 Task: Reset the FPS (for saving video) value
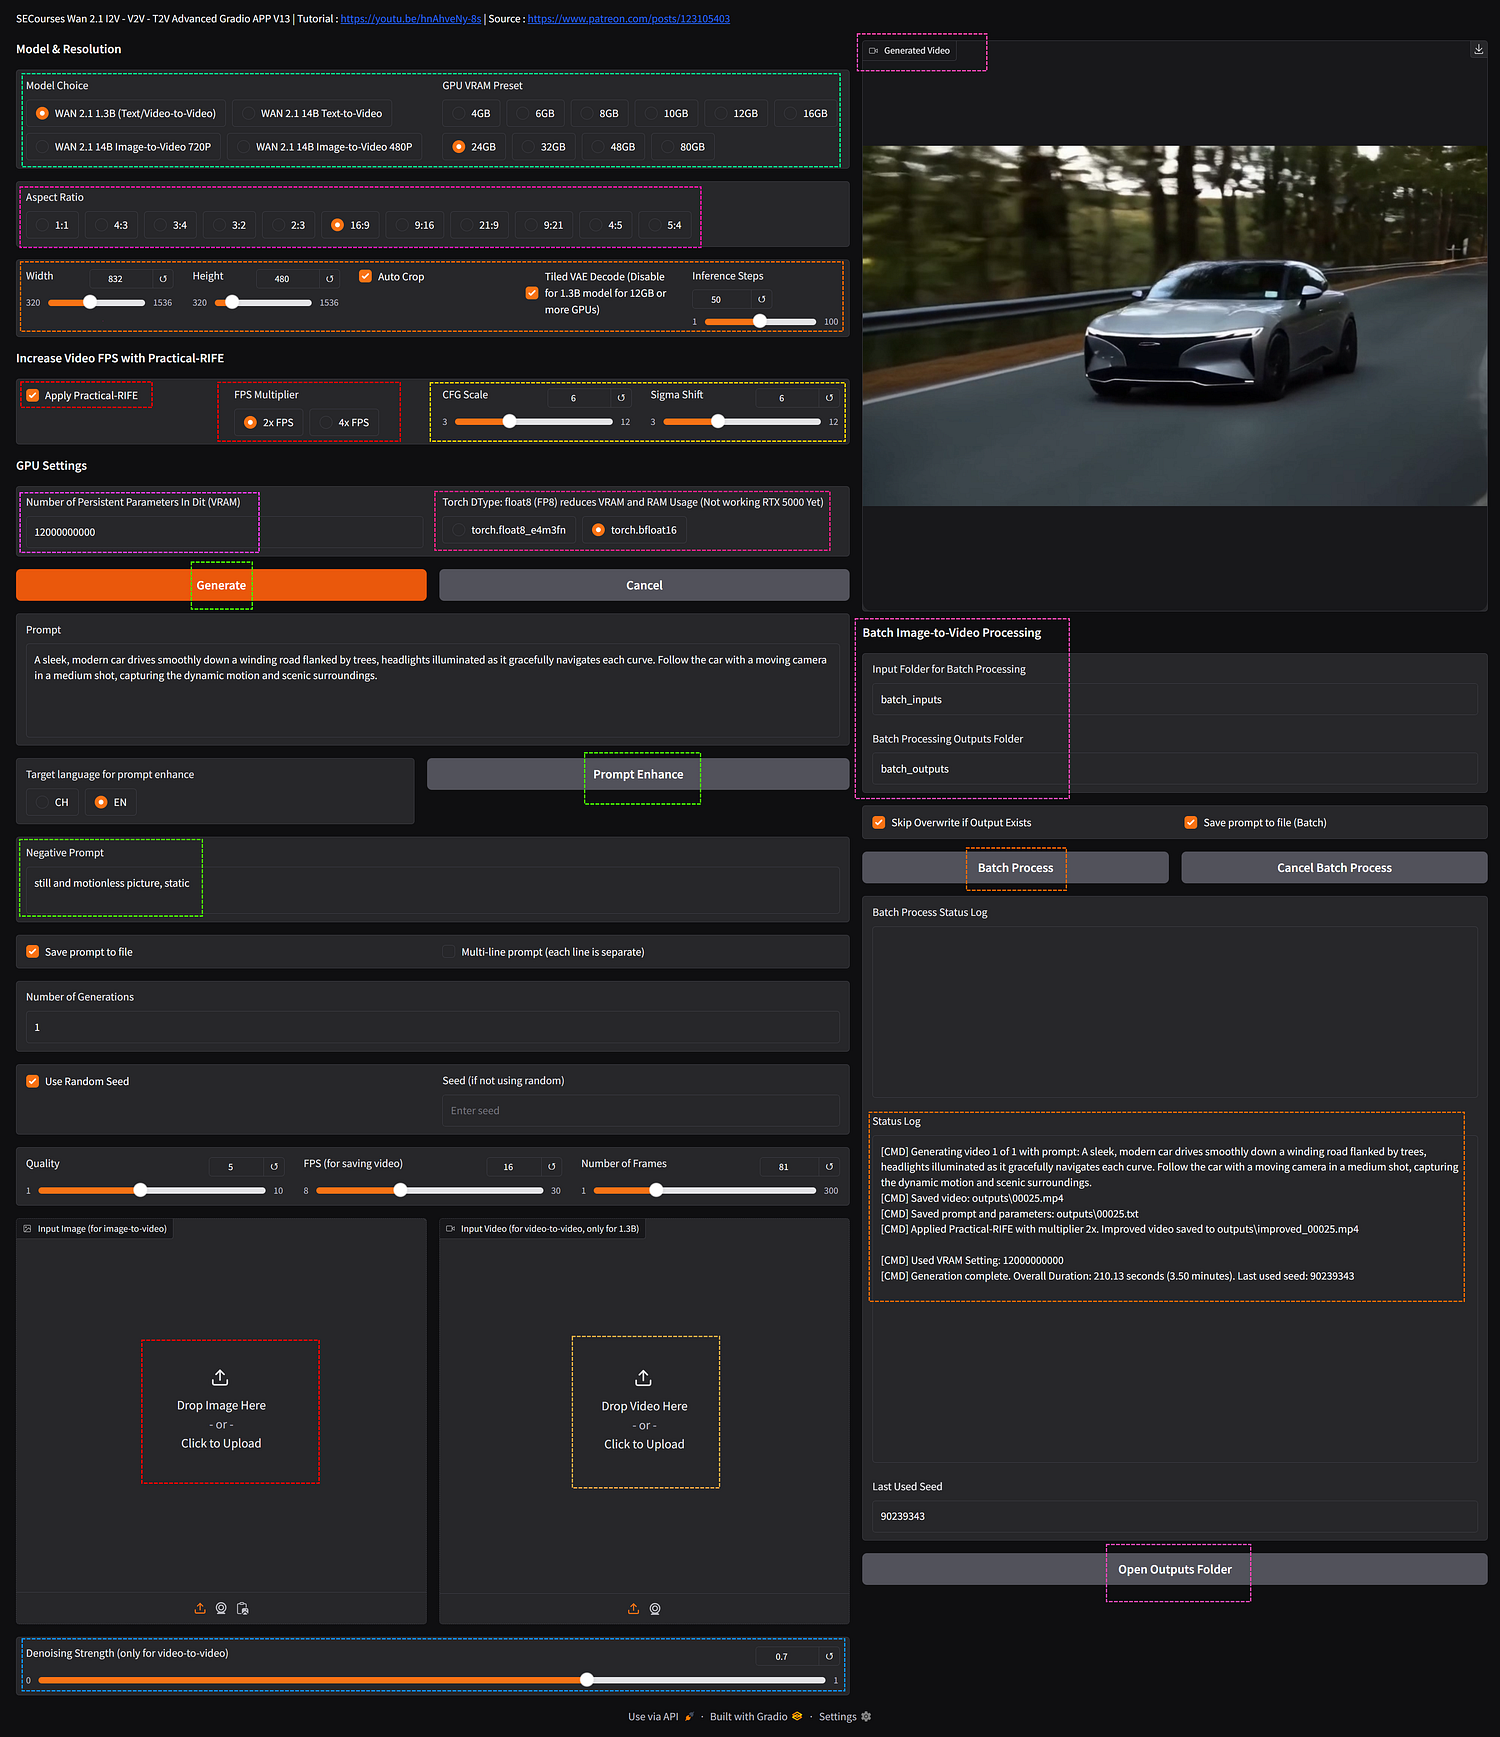[x=552, y=1167]
